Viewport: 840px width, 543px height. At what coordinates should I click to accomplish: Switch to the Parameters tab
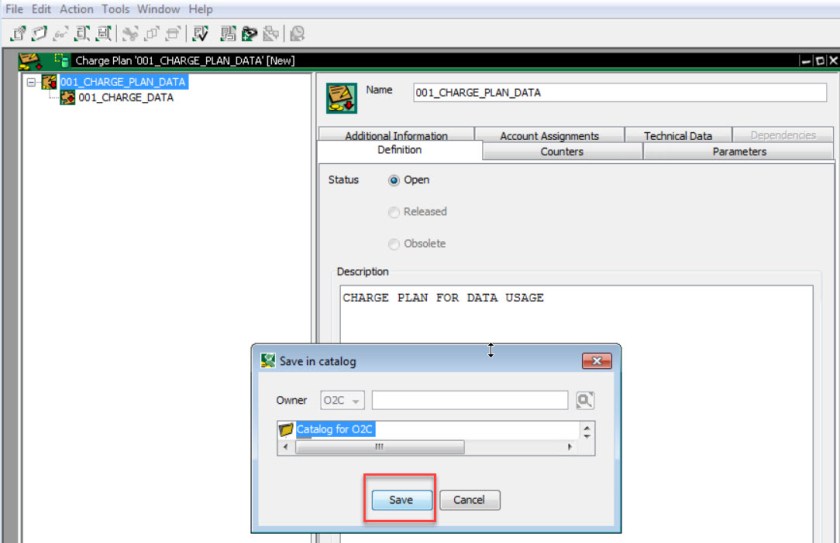[739, 152]
